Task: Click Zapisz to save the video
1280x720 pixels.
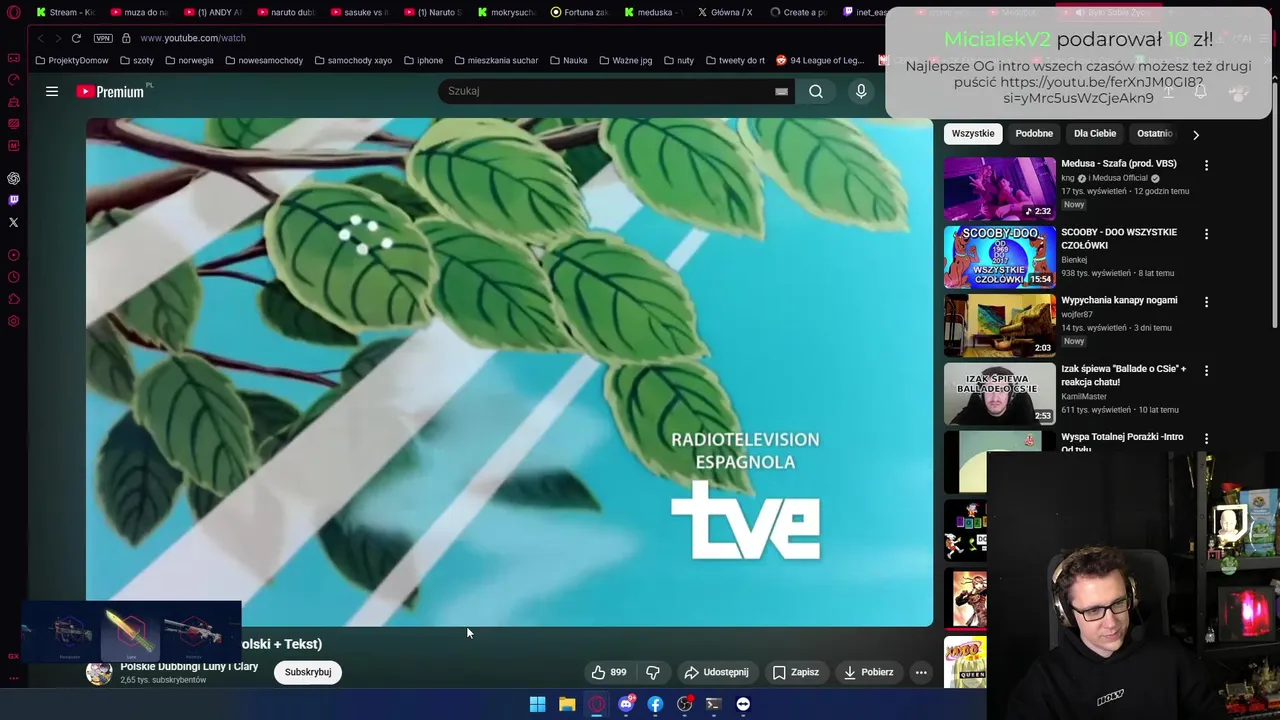Action: pos(796,672)
